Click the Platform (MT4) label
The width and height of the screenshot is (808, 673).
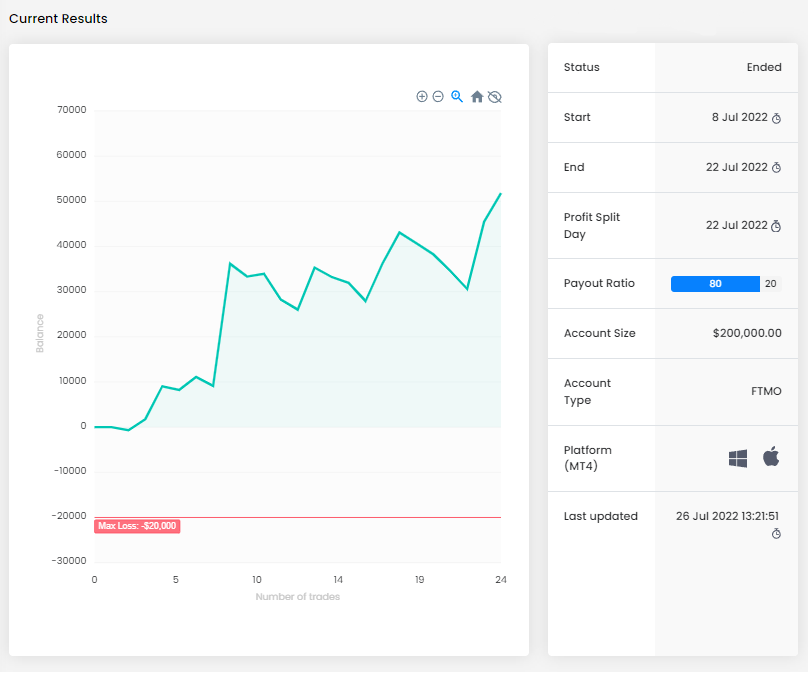click(x=587, y=458)
